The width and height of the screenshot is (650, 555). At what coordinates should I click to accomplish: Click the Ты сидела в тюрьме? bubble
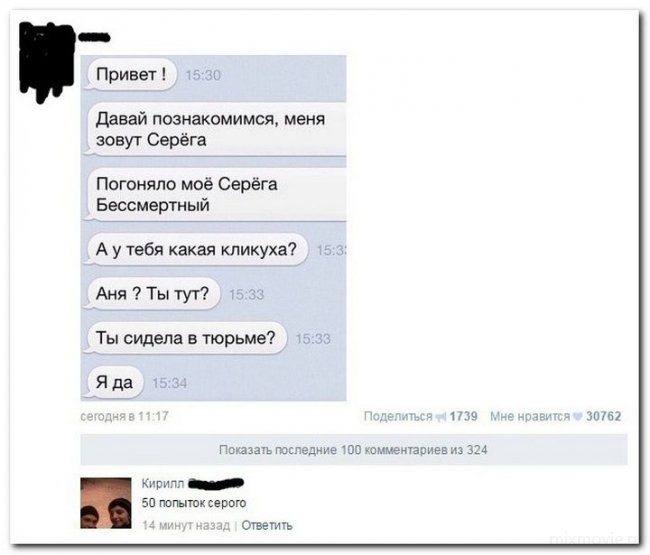(186, 338)
